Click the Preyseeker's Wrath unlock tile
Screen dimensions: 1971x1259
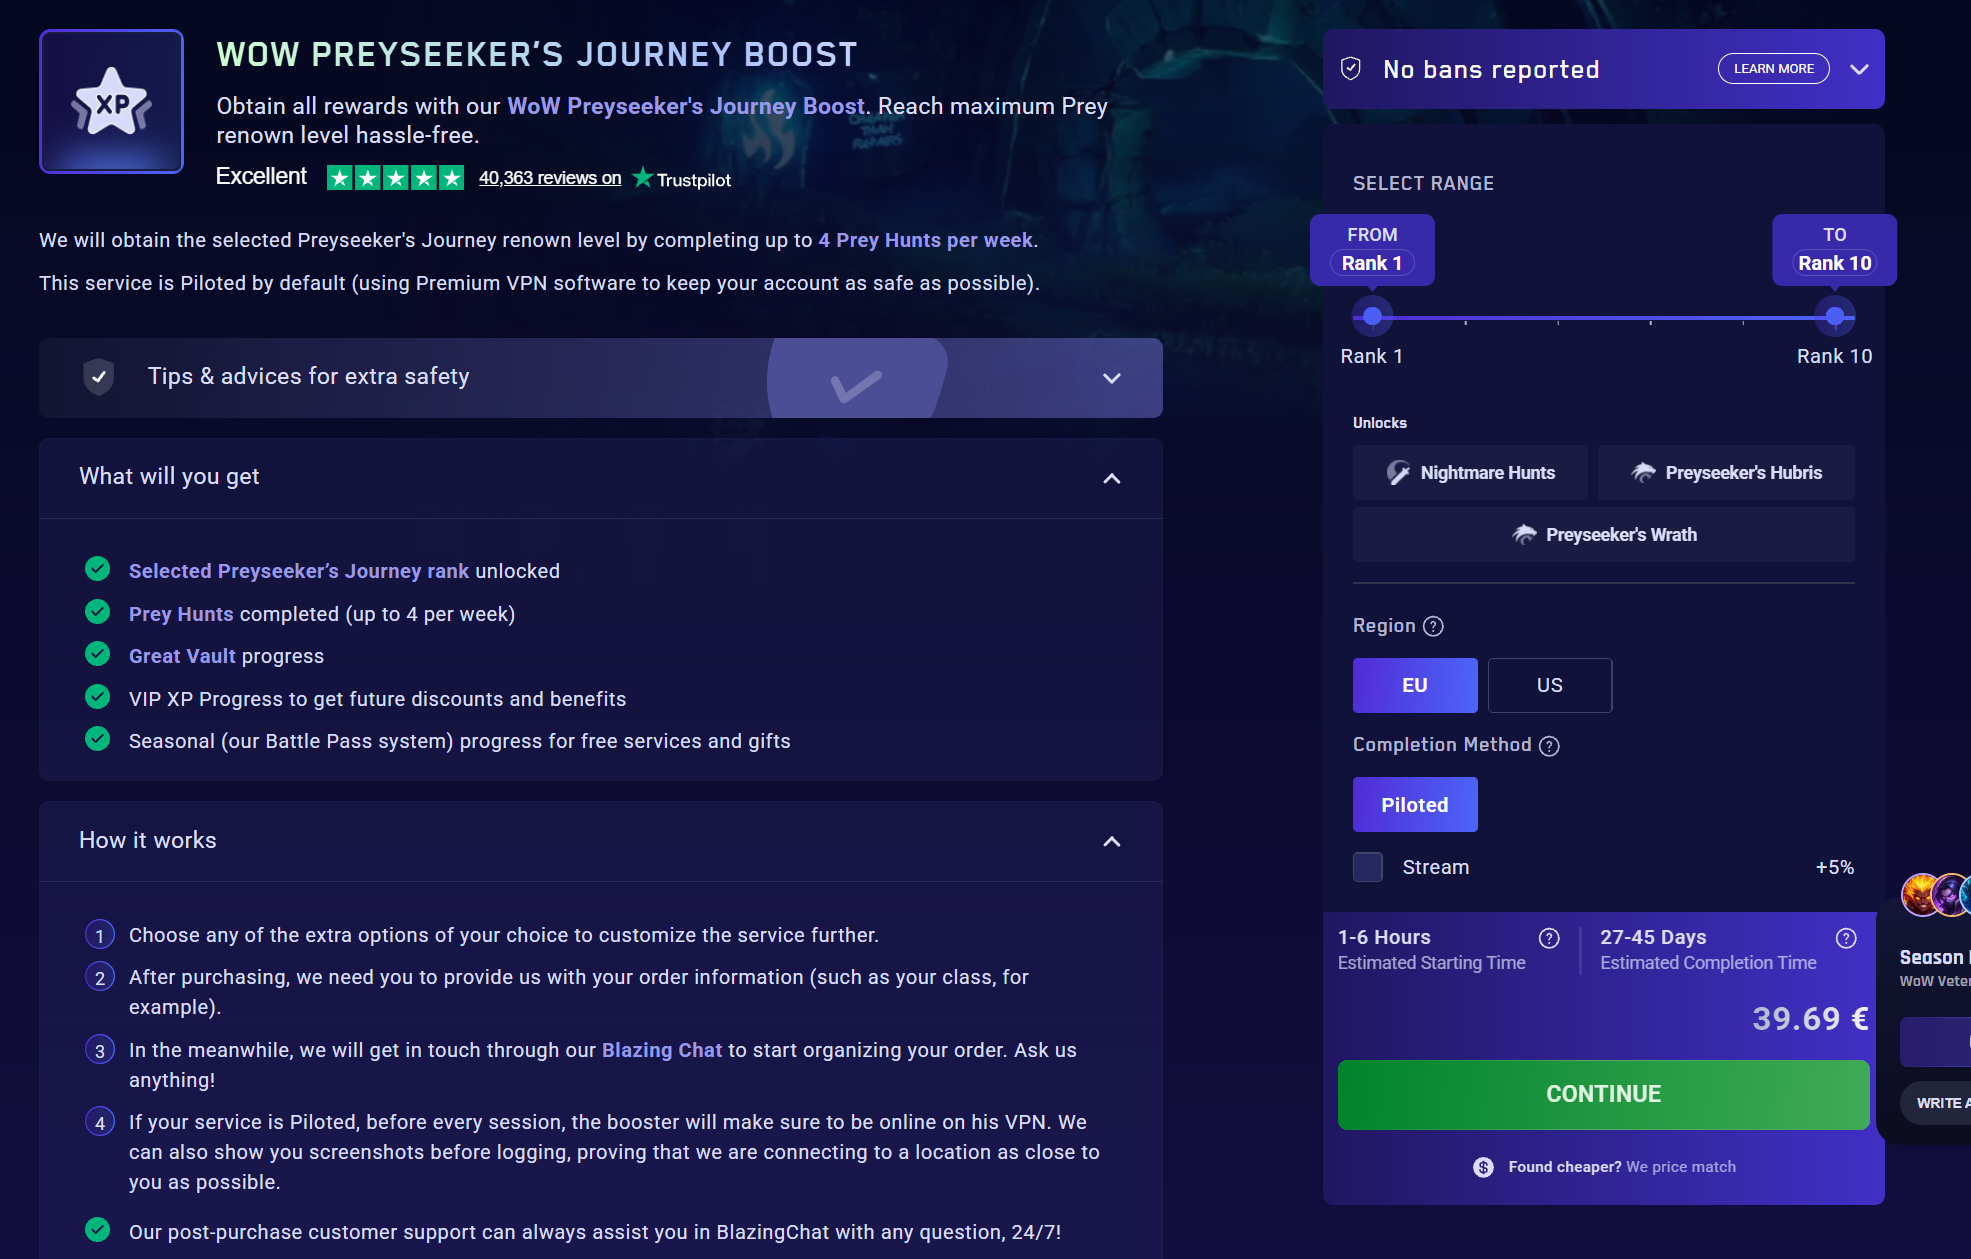1603,535
